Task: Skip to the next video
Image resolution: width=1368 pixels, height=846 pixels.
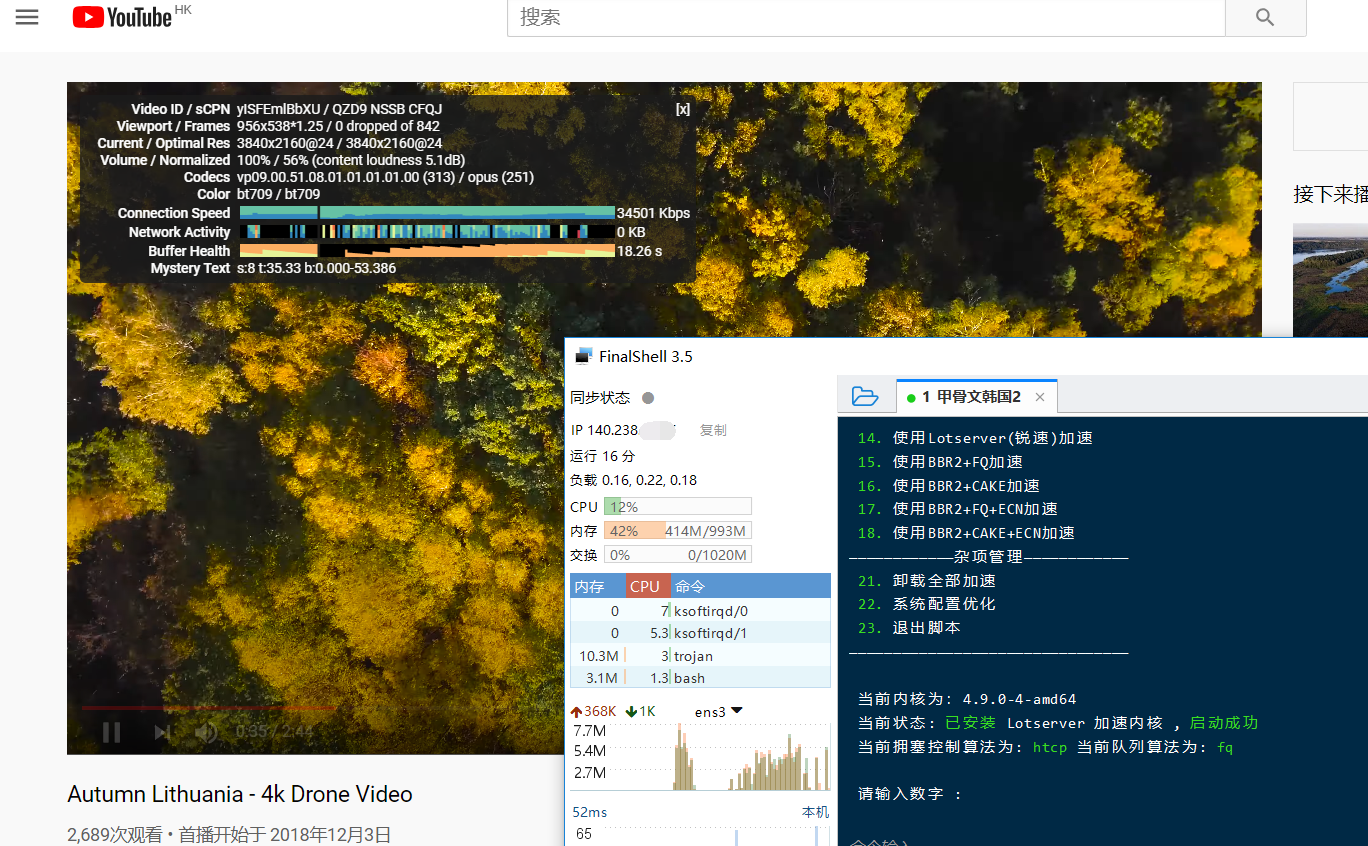Action: [161, 732]
